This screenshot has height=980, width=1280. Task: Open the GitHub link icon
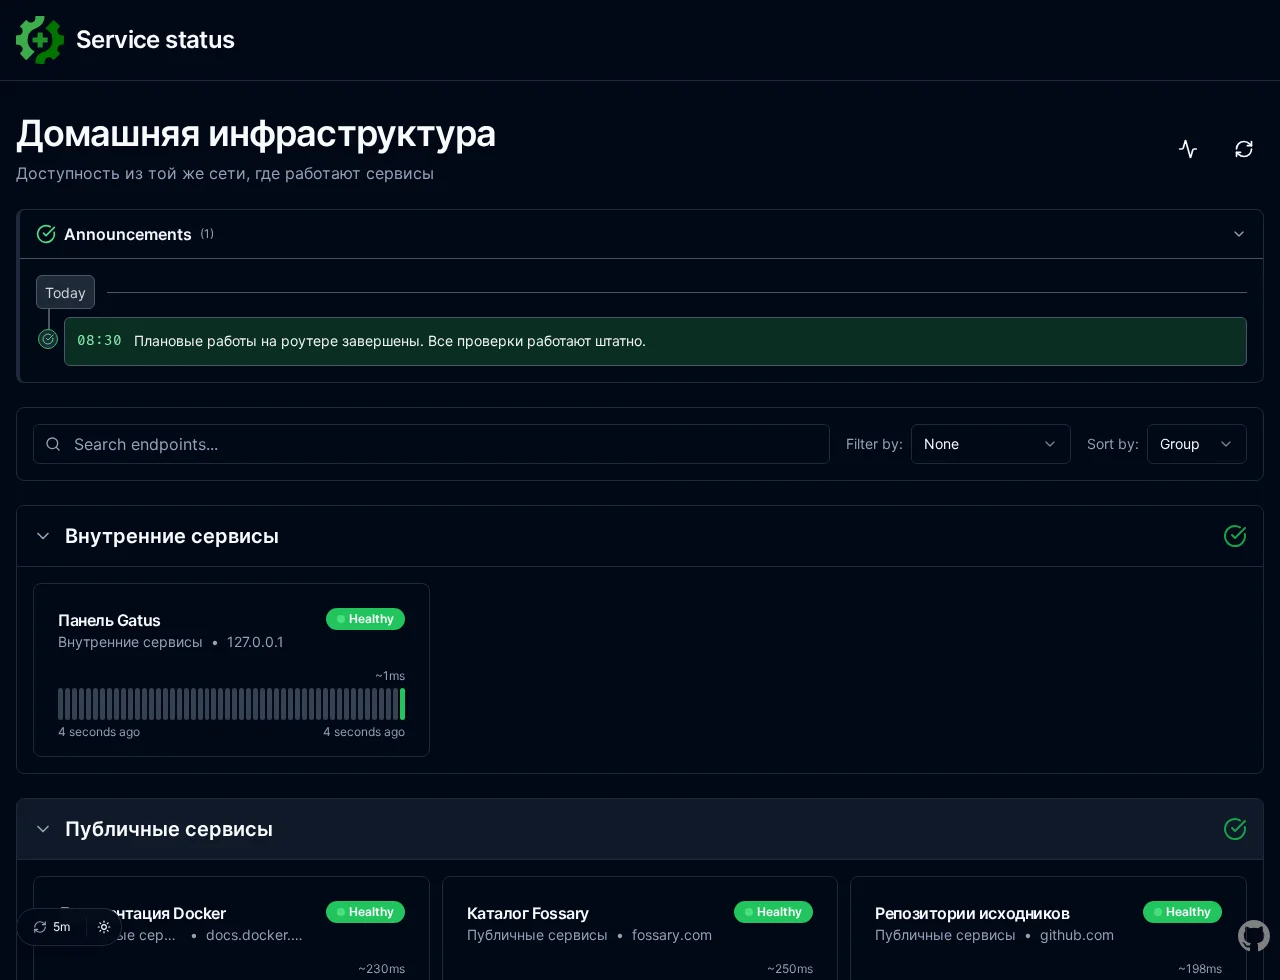pyautogui.click(x=1254, y=936)
